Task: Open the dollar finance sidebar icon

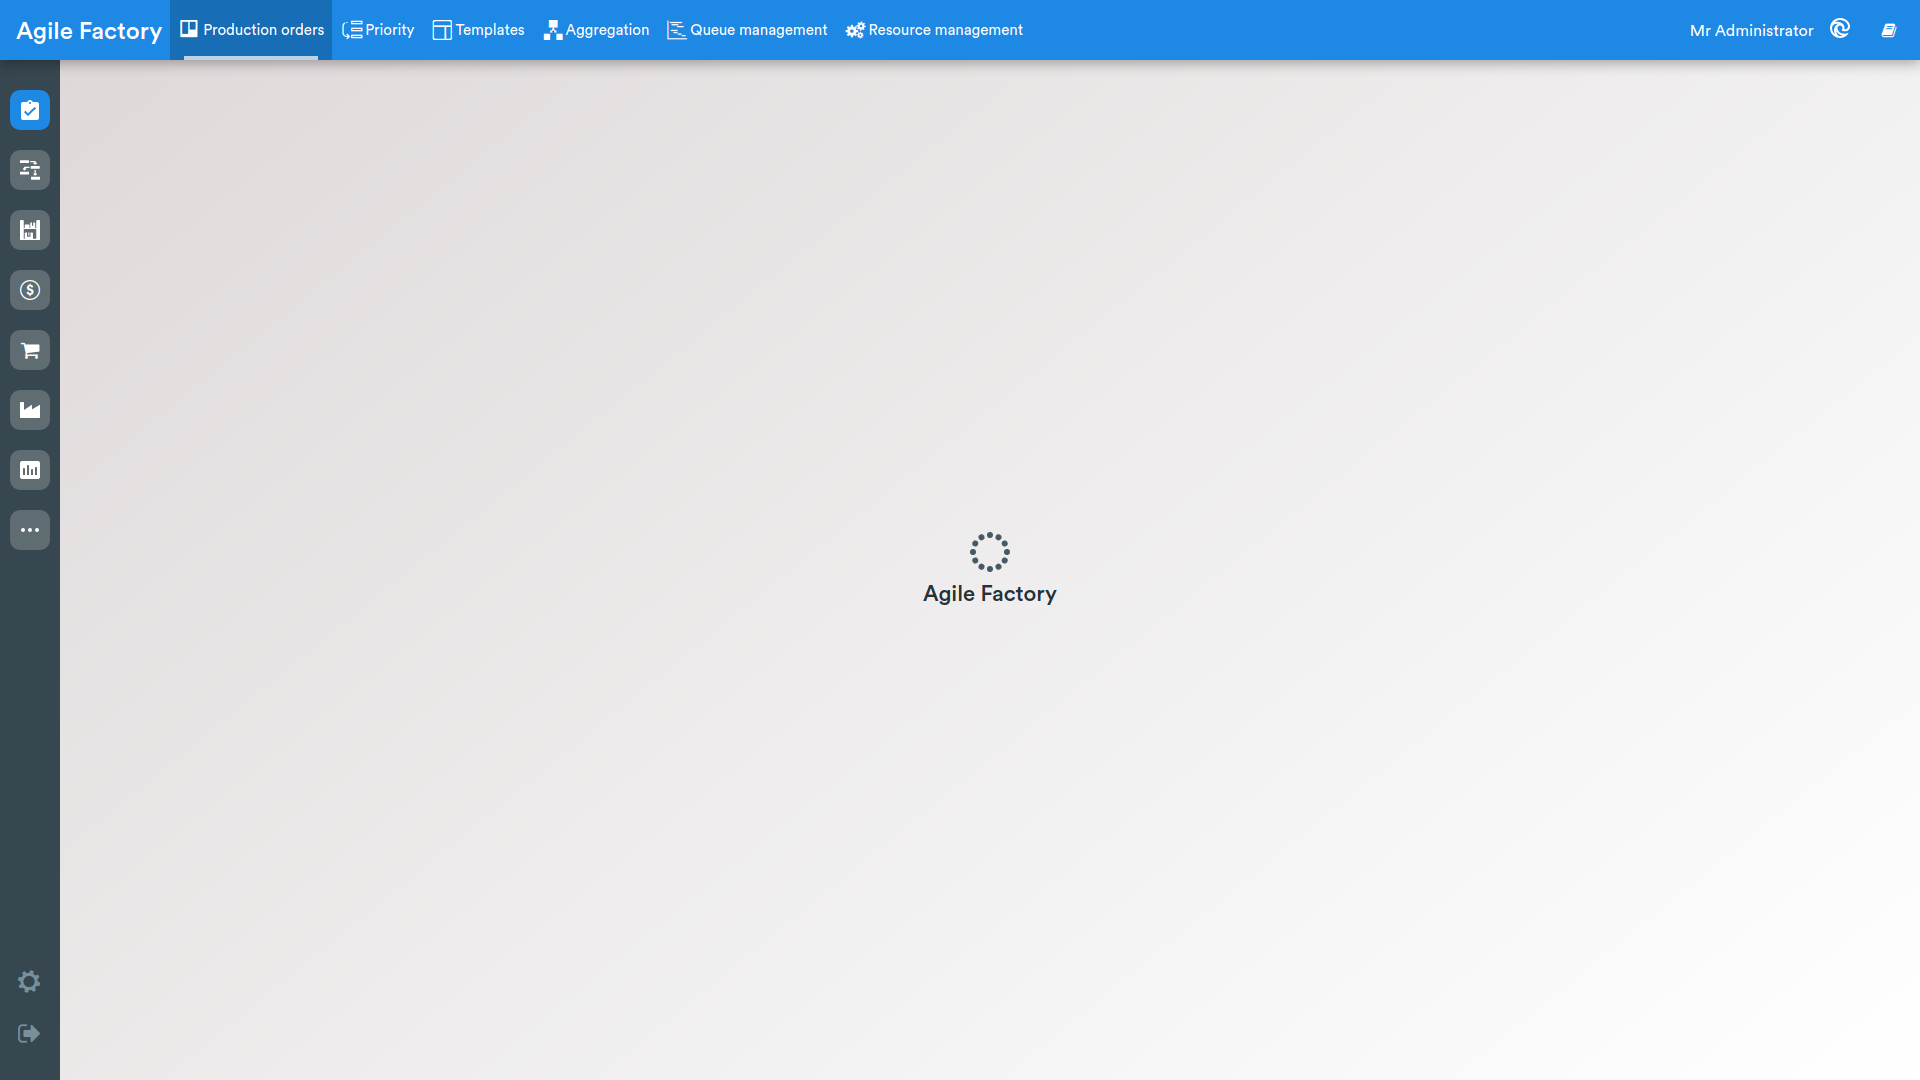Action: click(30, 290)
